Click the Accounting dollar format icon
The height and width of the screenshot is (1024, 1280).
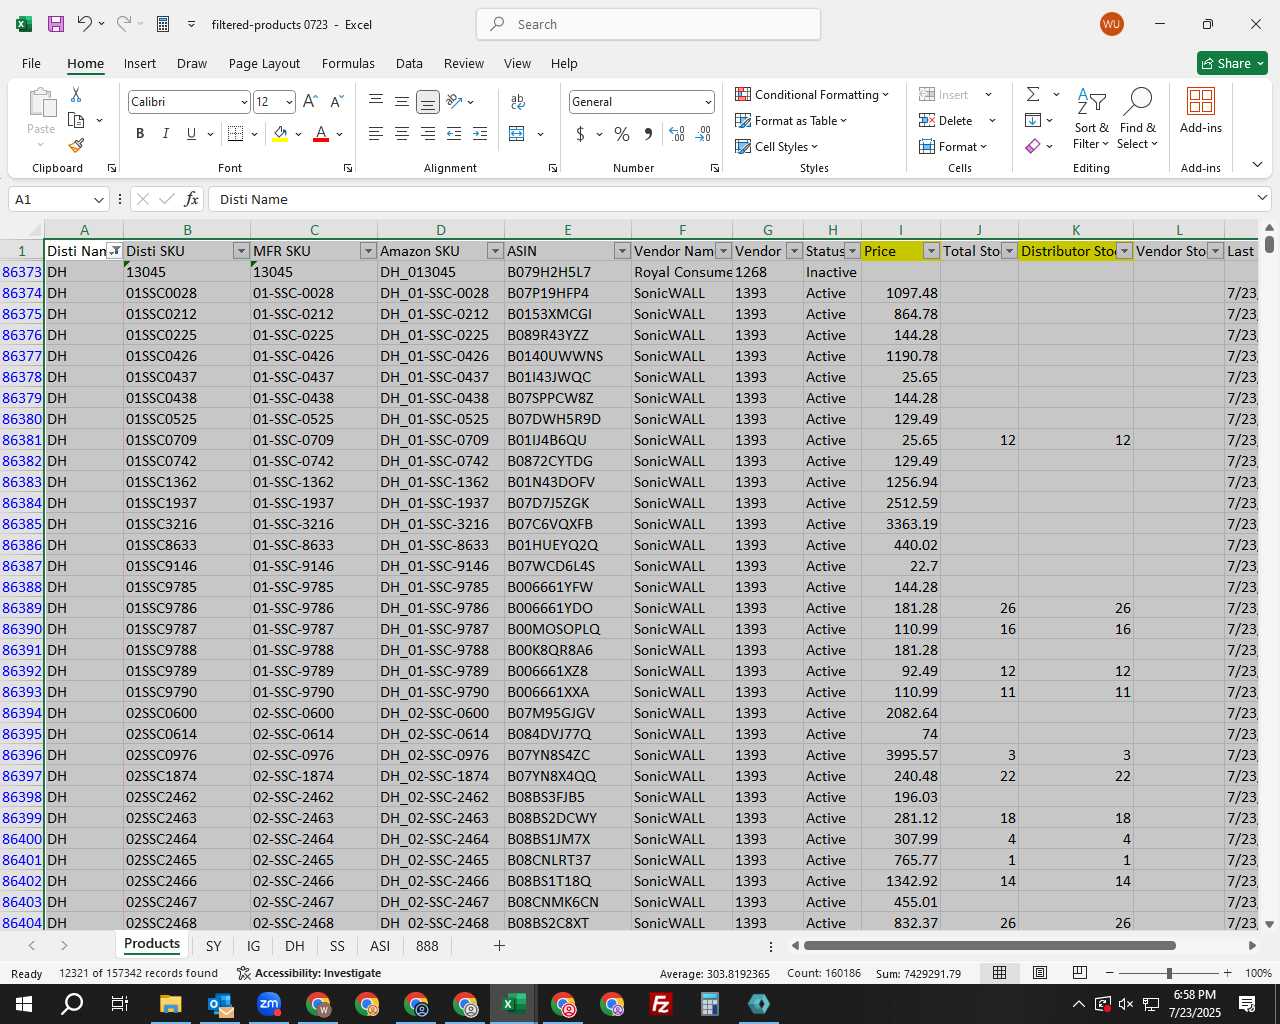click(580, 133)
